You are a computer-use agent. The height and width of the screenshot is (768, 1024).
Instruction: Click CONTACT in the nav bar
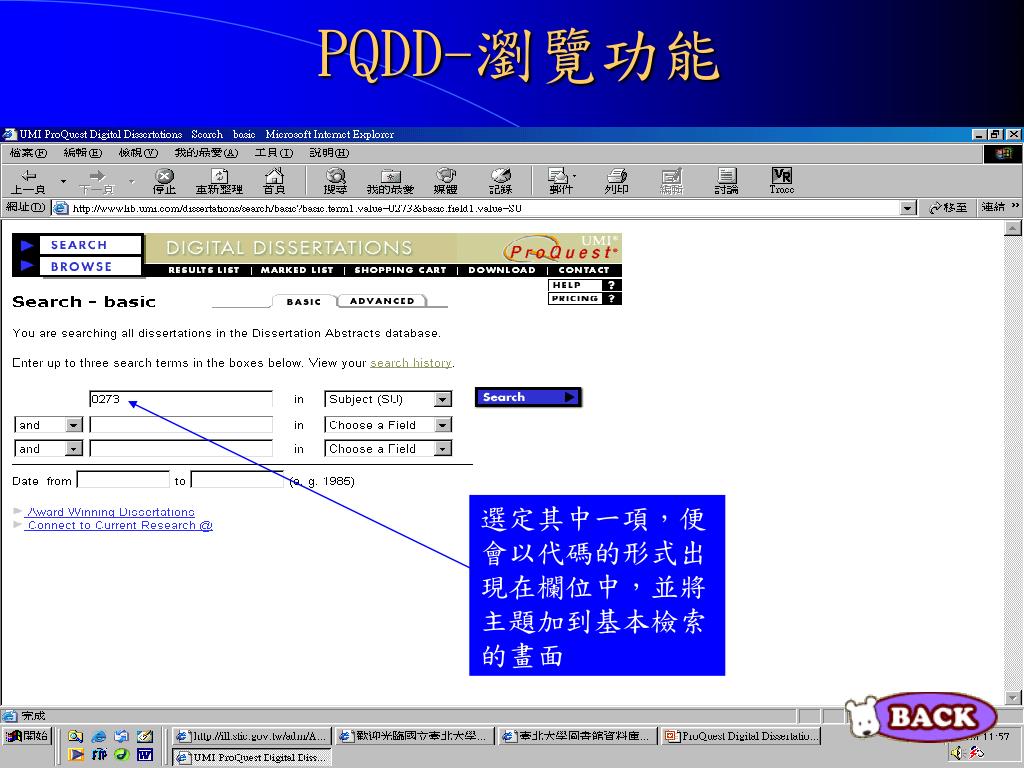[x=584, y=270]
